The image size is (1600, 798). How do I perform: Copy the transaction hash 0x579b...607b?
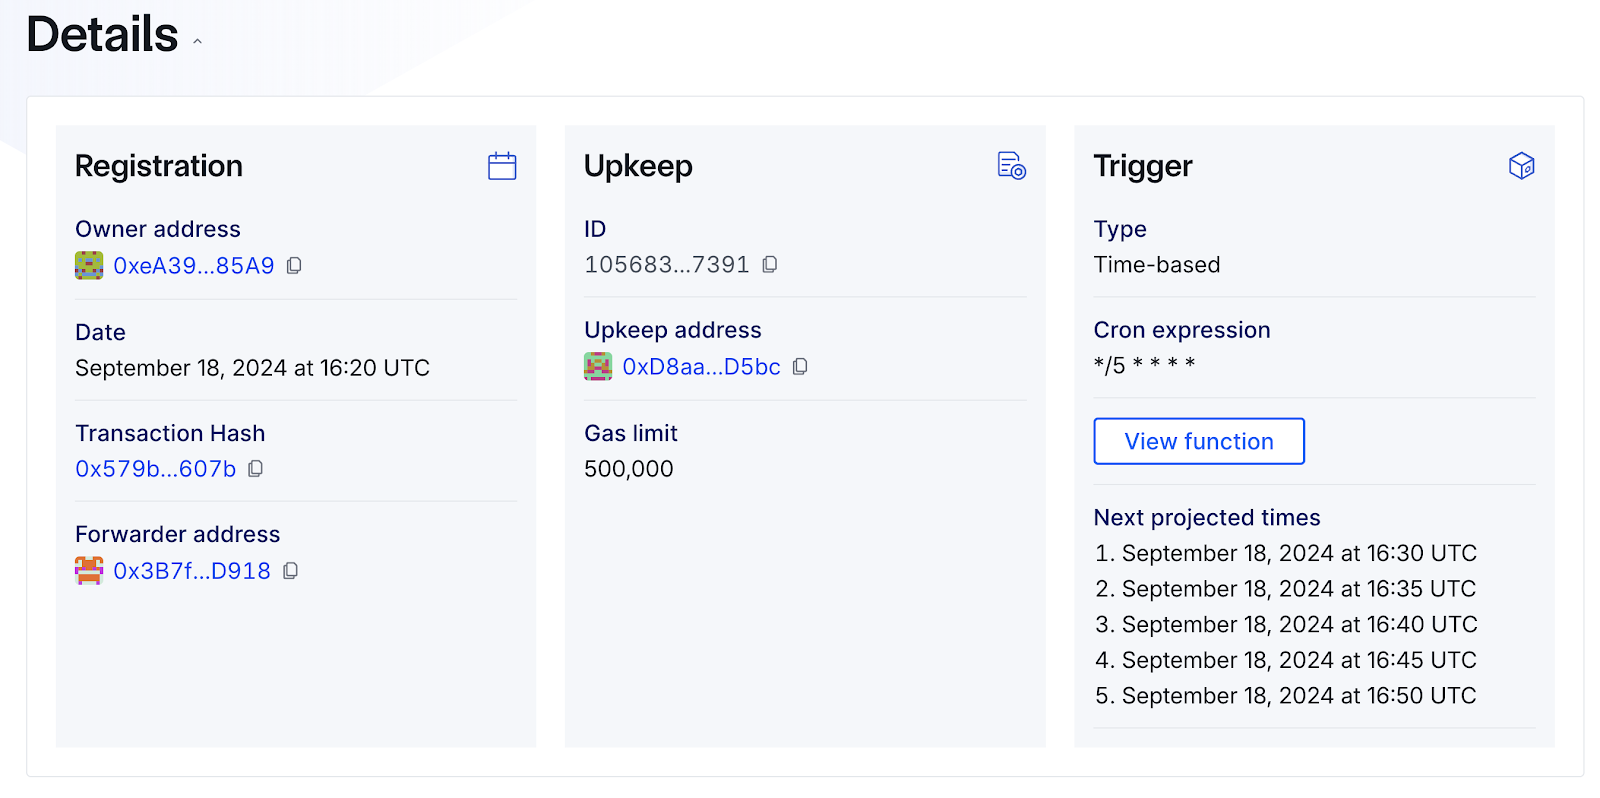pyautogui.click(x=256, y=469)
